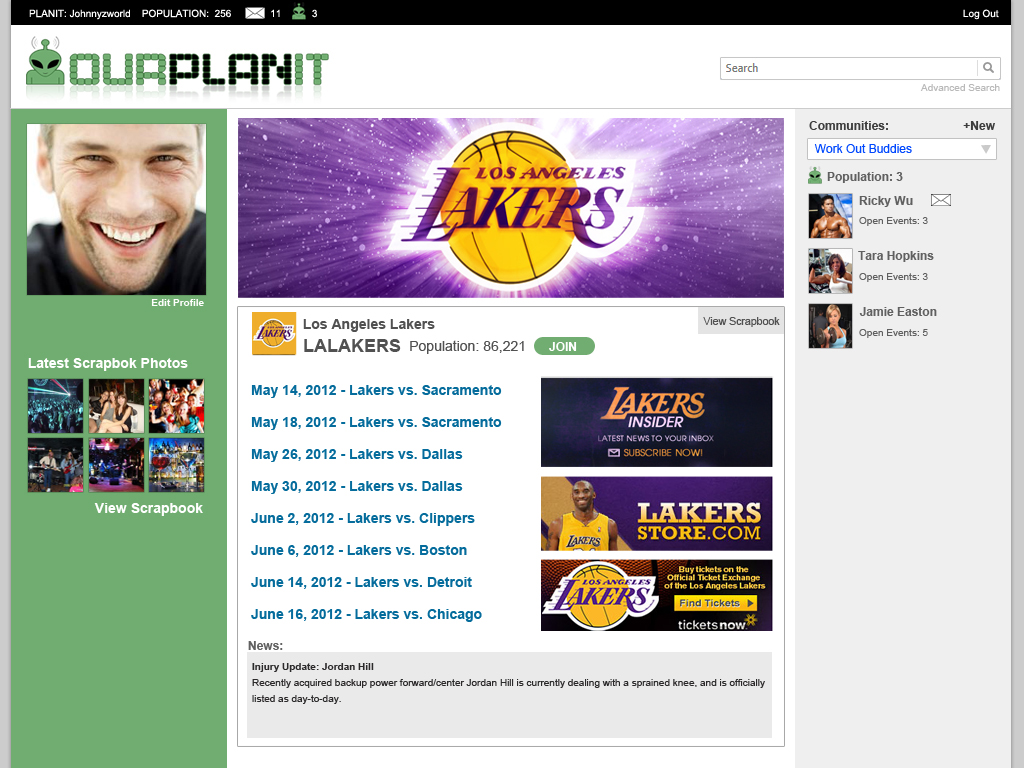Click the Lakers Store banner
This screenshot has width=1024, height=768.
click(656, 513)
